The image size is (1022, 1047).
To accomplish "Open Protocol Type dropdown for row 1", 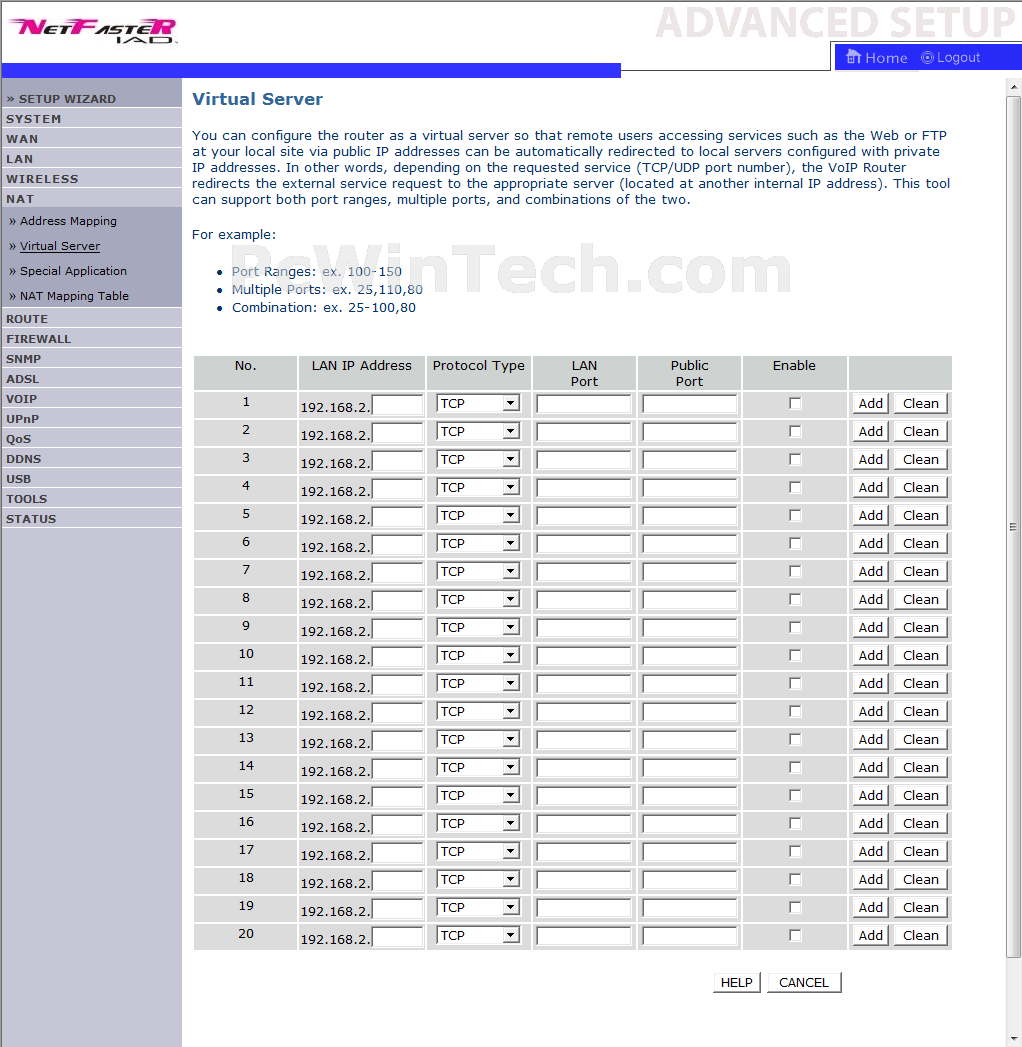I will 478,403.
